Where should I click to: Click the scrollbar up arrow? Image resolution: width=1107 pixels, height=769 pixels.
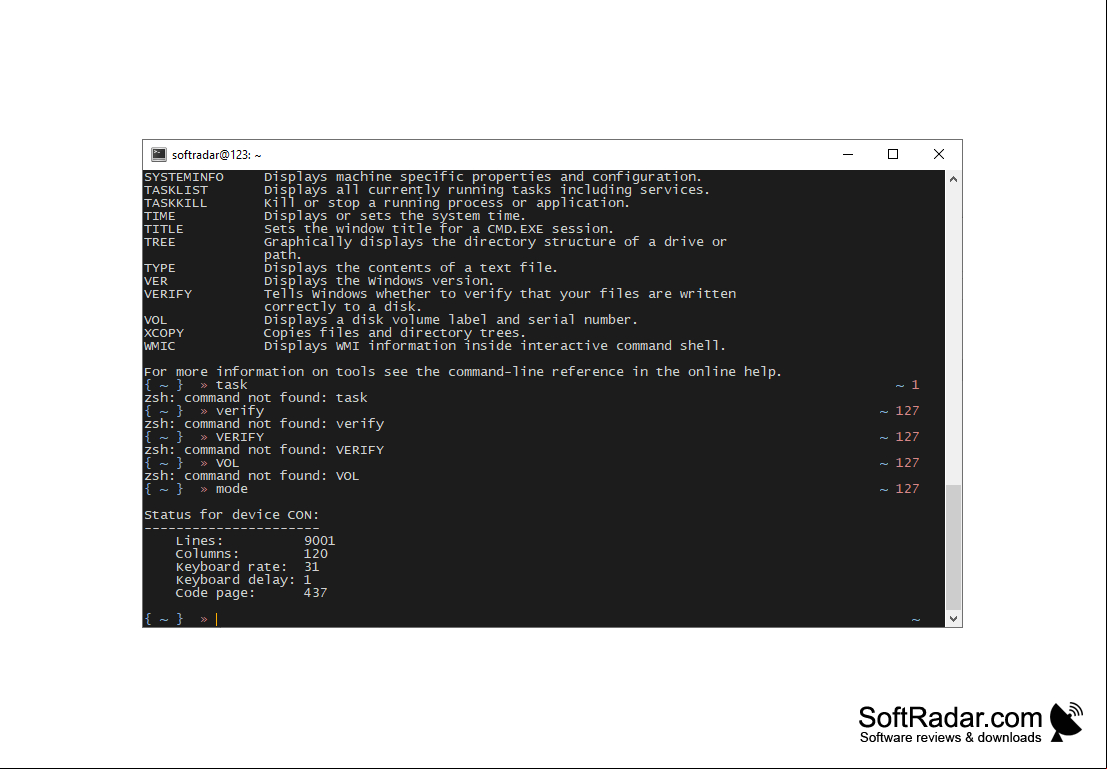tap(953, 179)
